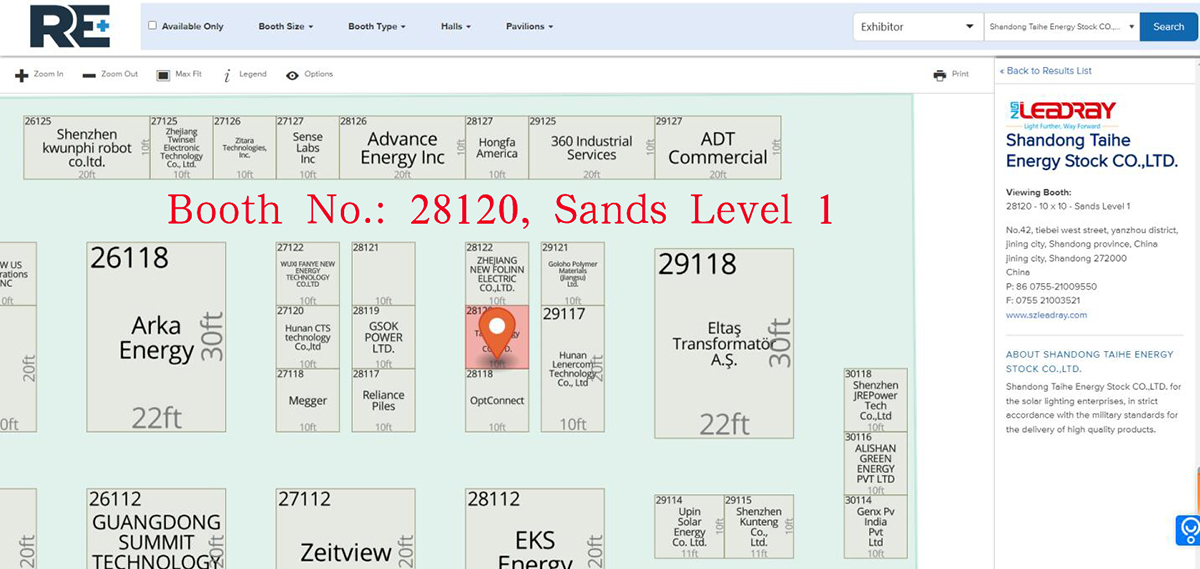Print the floor plan
The width and height of the screenshot is (1200, 569).
951,74
